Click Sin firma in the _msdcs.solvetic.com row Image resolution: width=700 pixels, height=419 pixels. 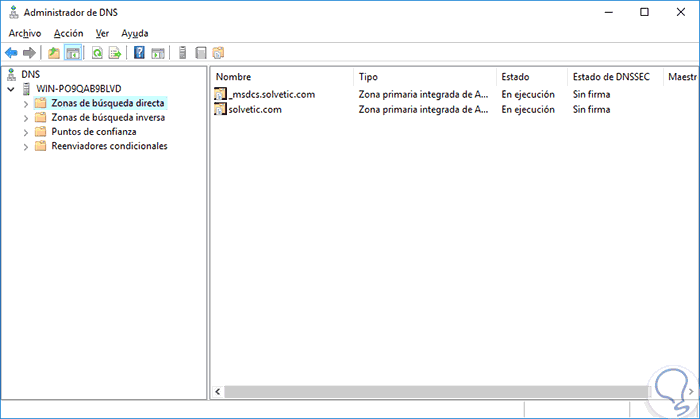click(591, 95)
